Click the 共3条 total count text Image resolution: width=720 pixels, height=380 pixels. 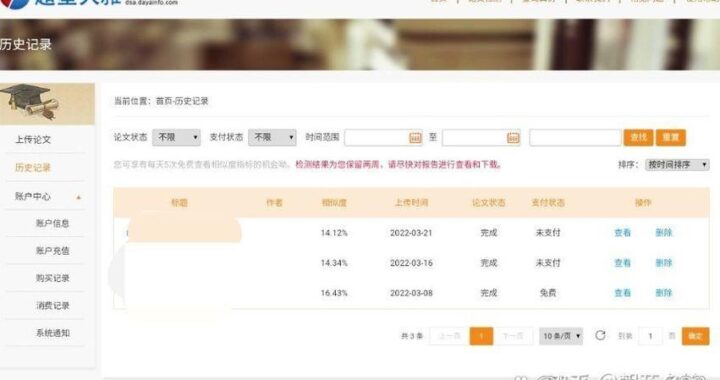pos(412,336)
